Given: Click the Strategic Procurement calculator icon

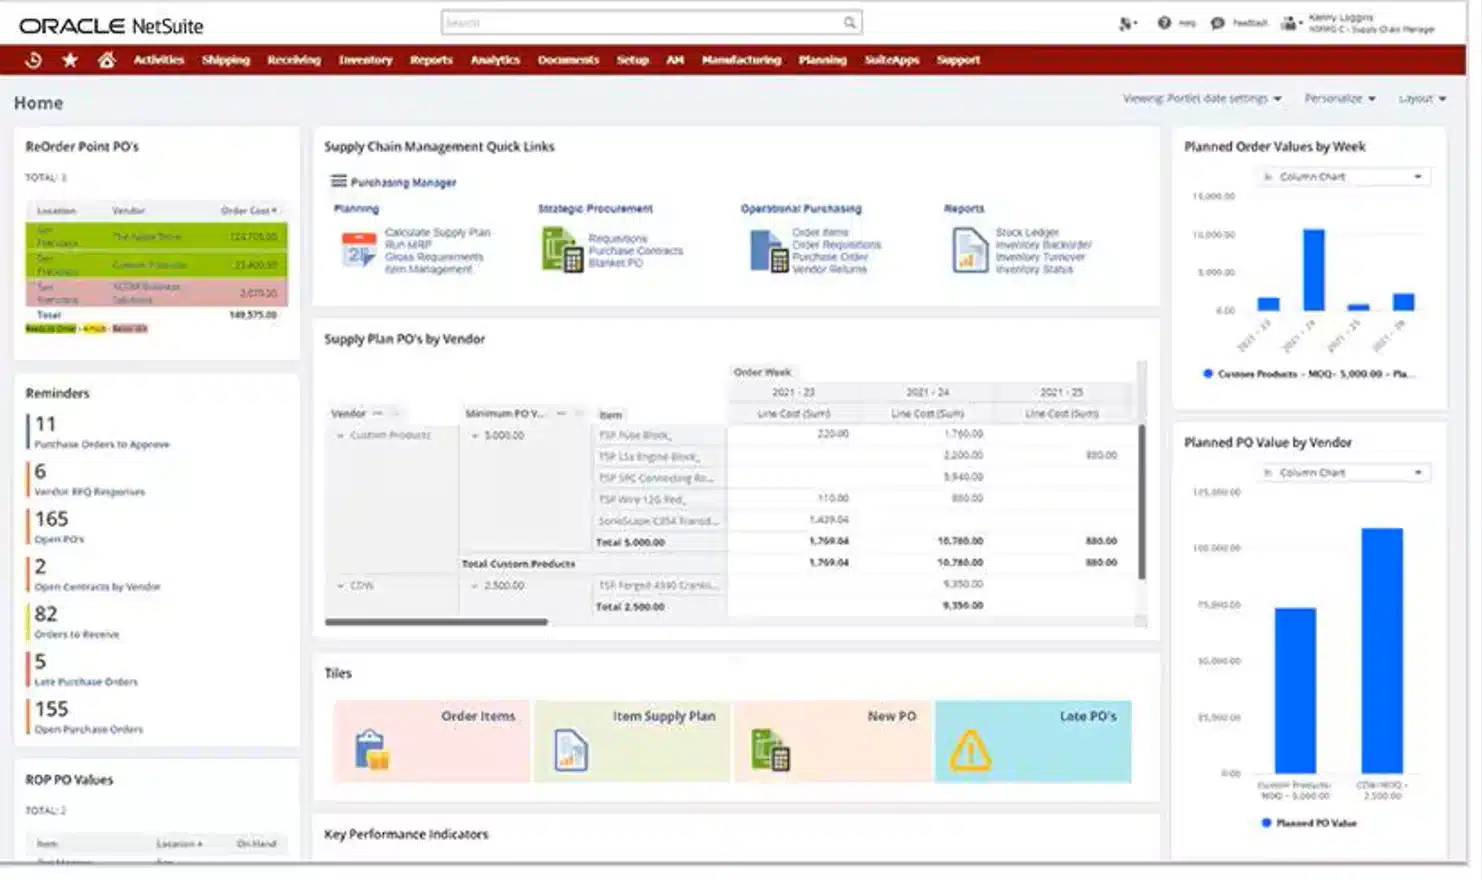Looking at the screenshot, I should point(562,249).
